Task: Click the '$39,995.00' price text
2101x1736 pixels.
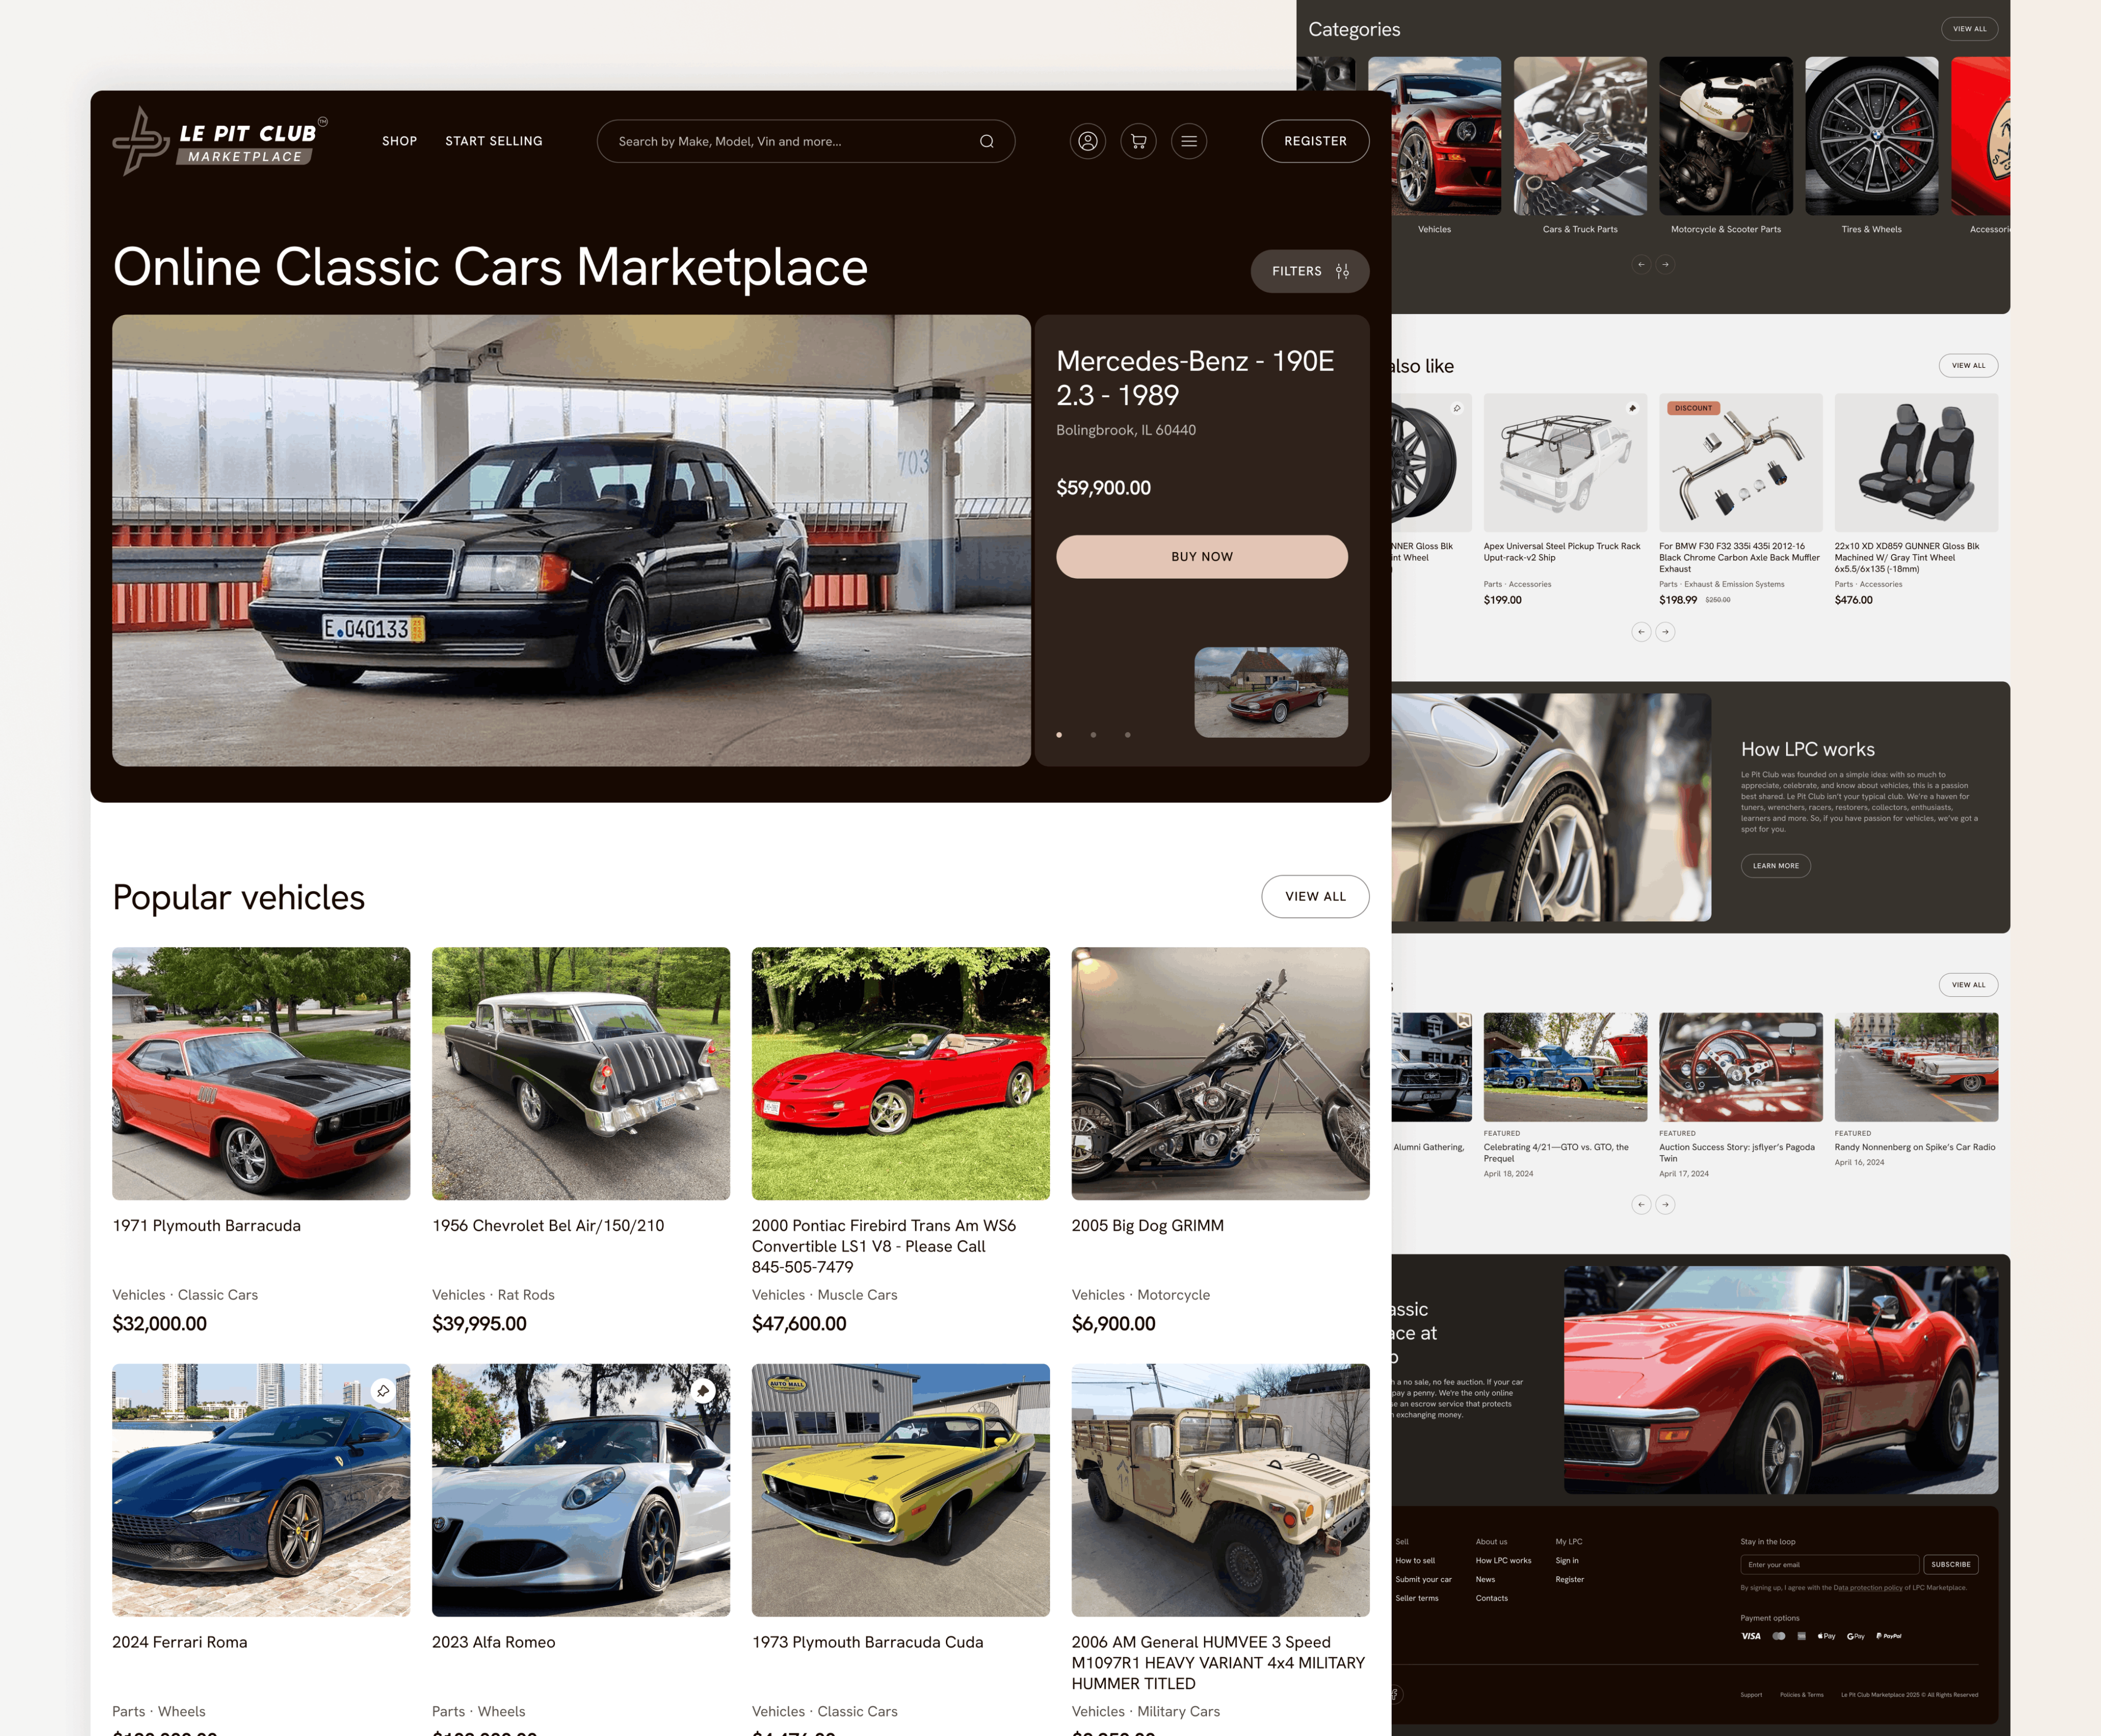Action: pyautogui.click(x=479, y=1323)
